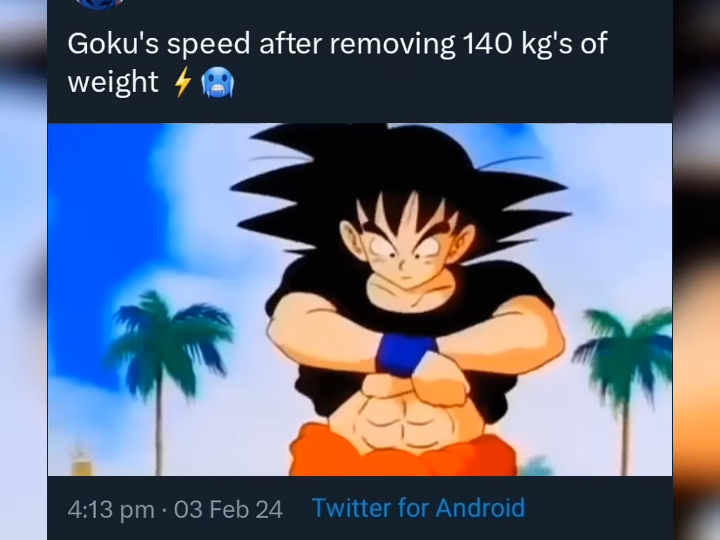Click Goku's spiky black hair

pyautogui.click(x=399, y=184)
